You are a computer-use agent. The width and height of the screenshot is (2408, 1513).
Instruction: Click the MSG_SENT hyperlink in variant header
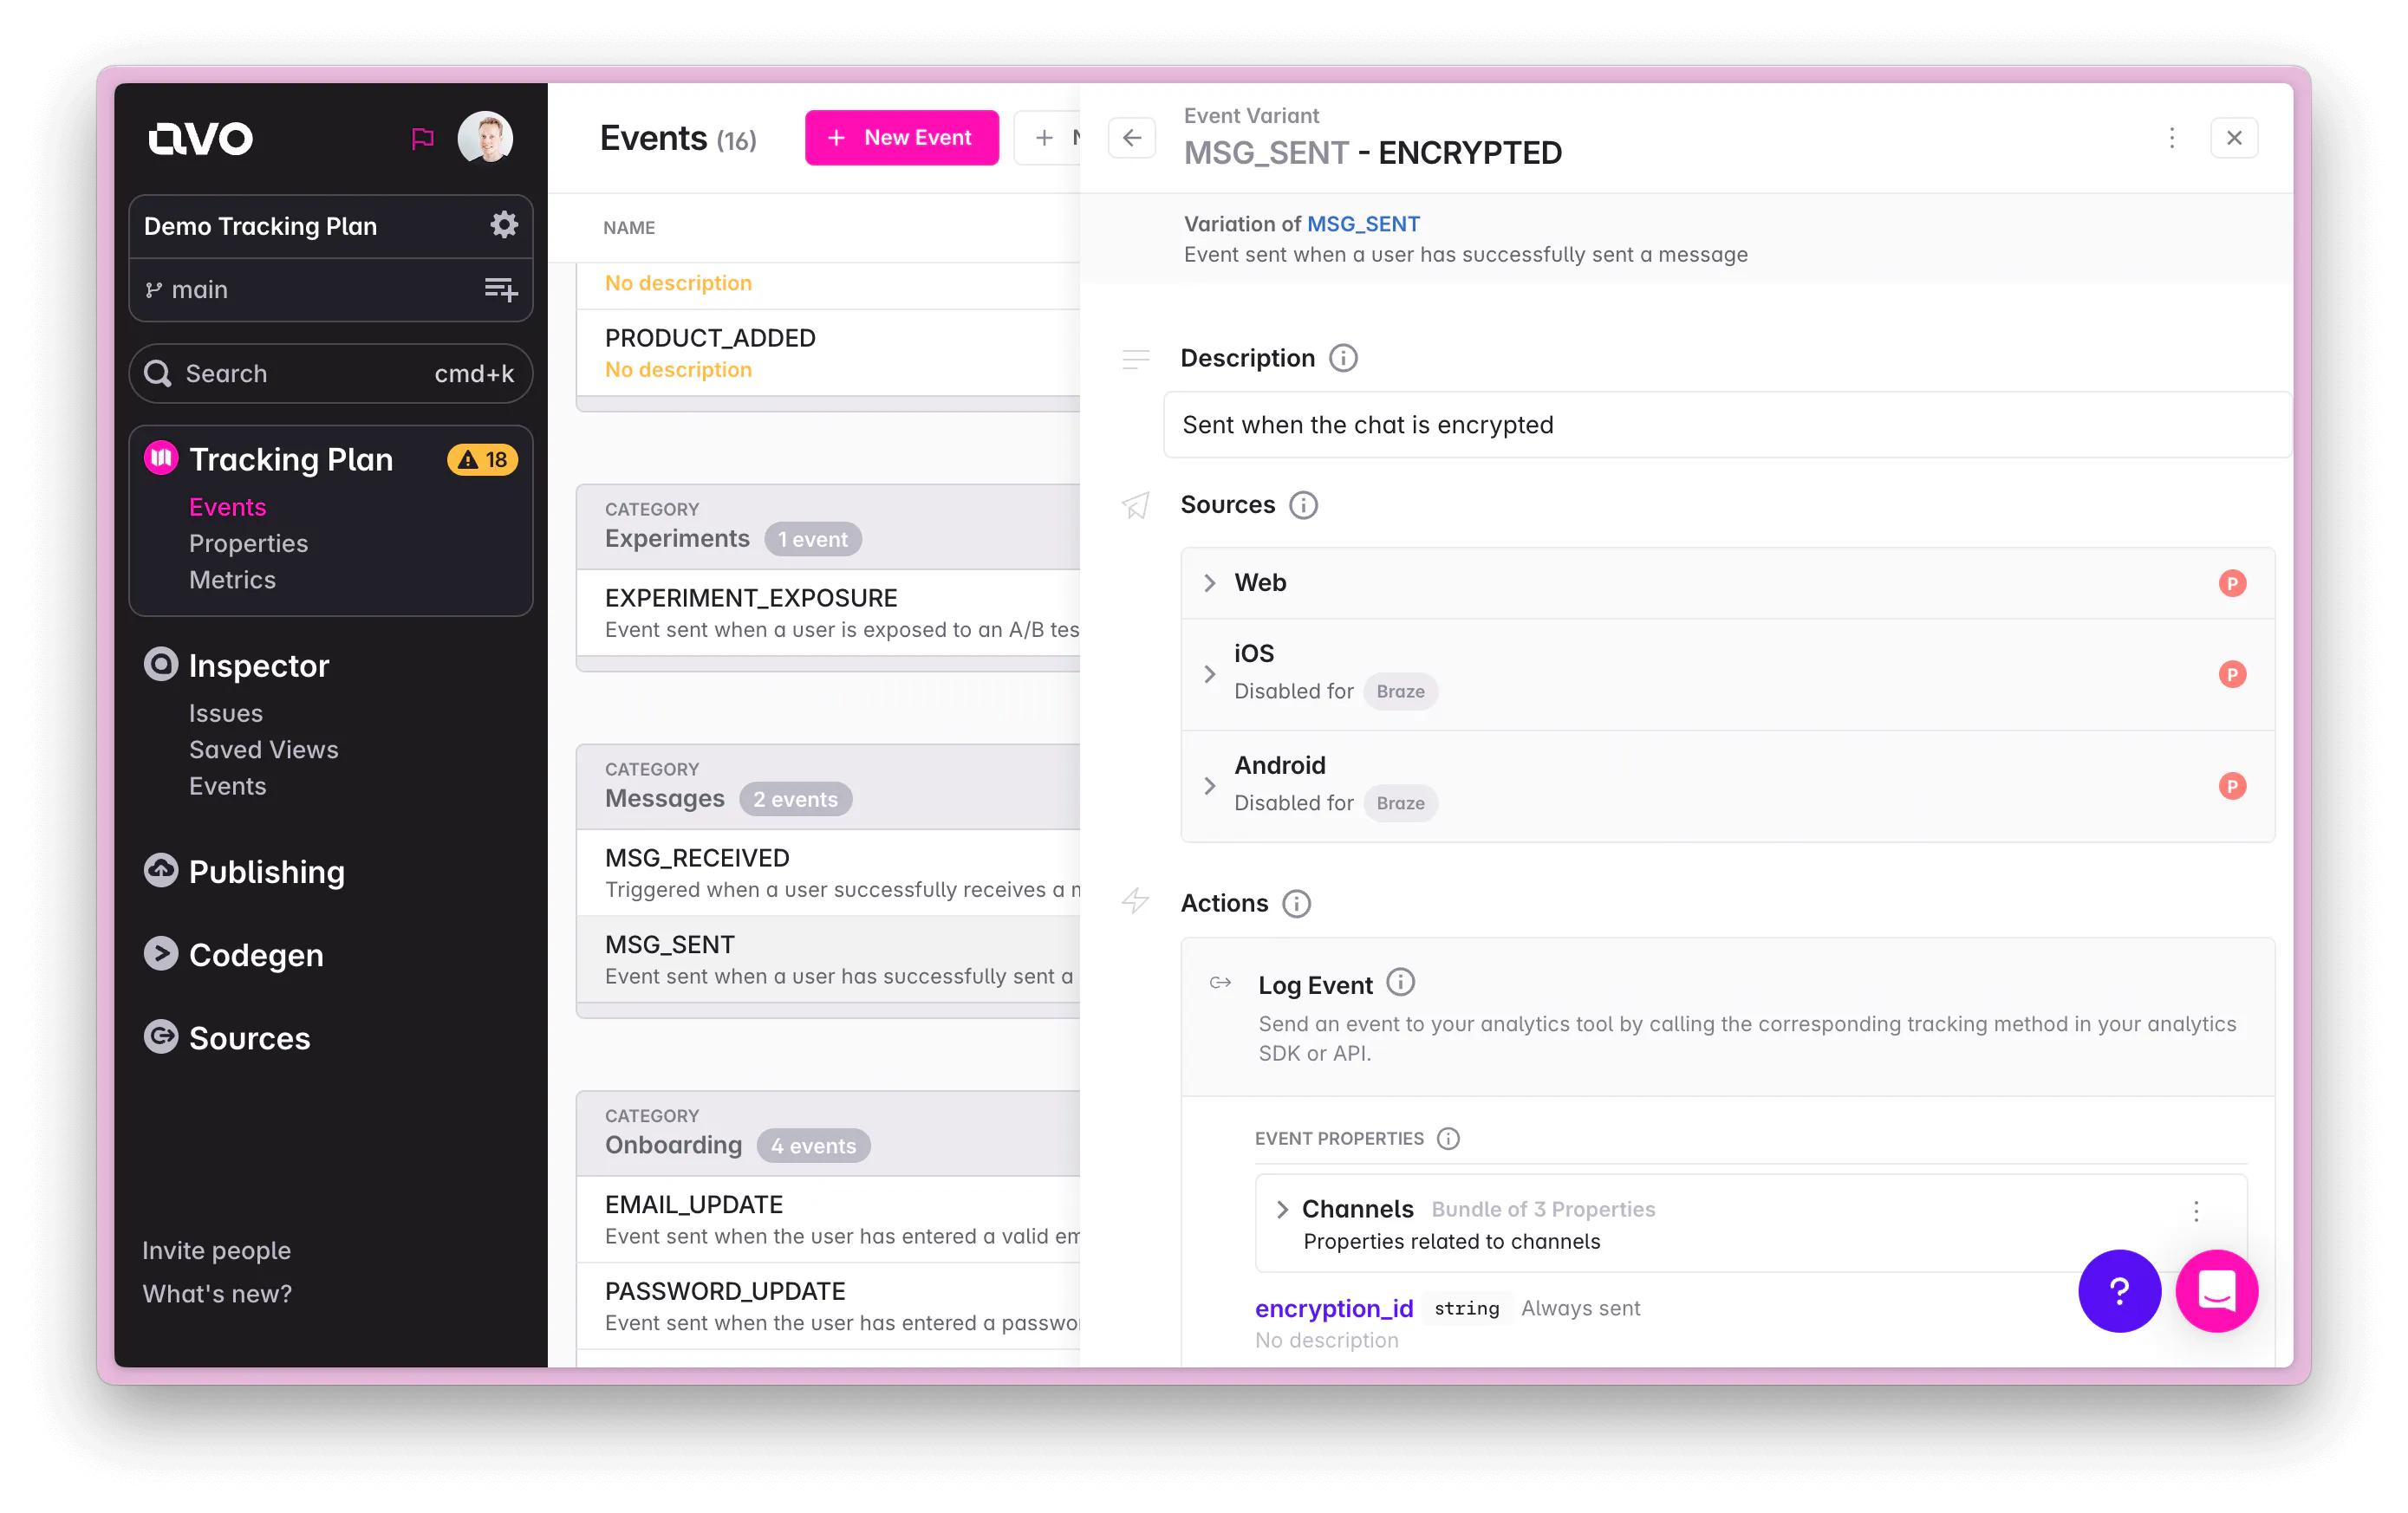[1363, 223]
